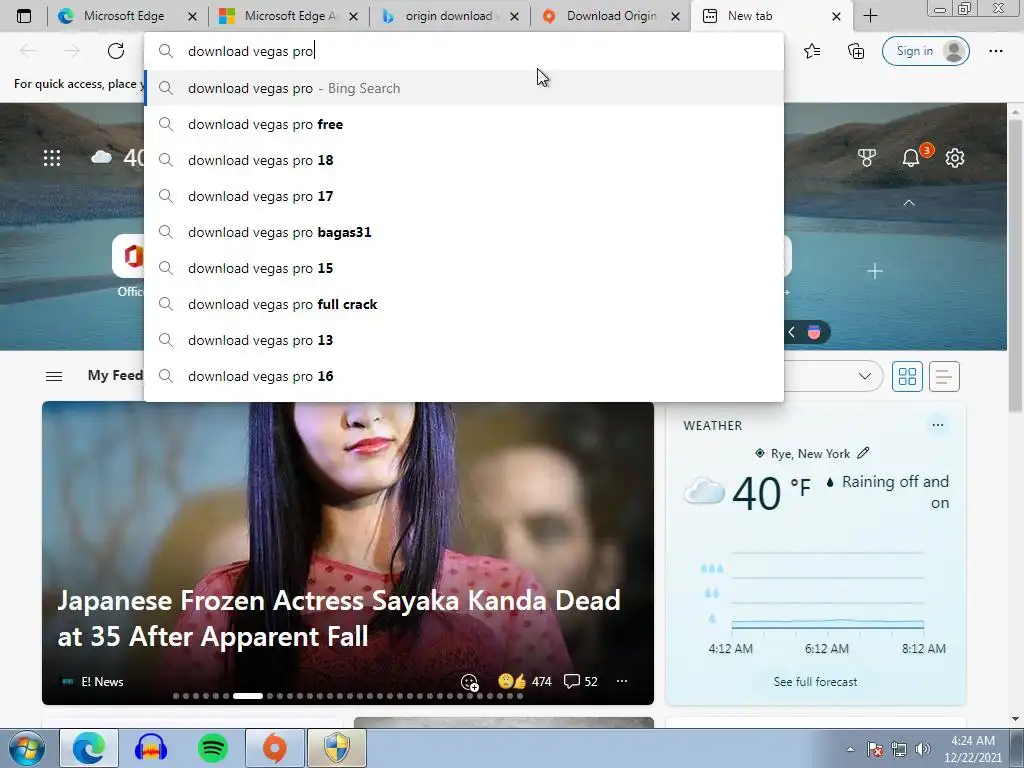Select the suggestion download vegas pro 16
The image size is (1024, 768).
[464, 376]
